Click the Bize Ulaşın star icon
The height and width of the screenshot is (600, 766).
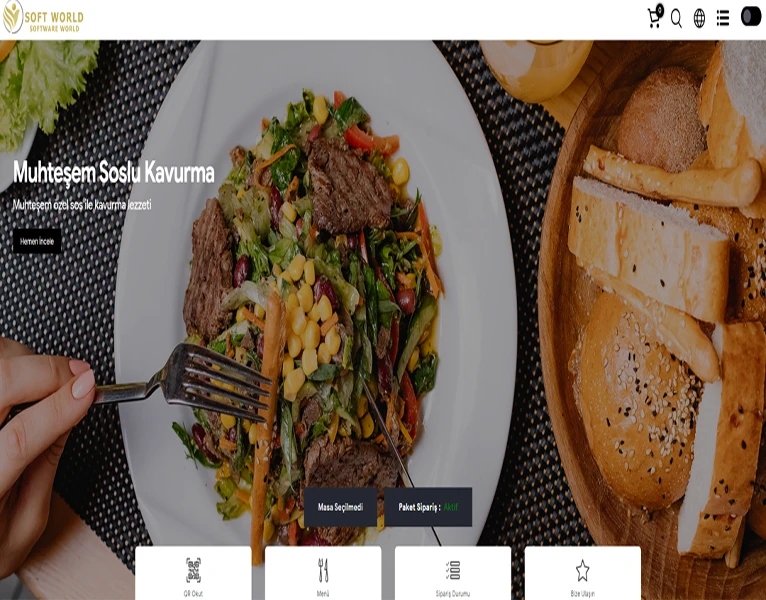582,570
